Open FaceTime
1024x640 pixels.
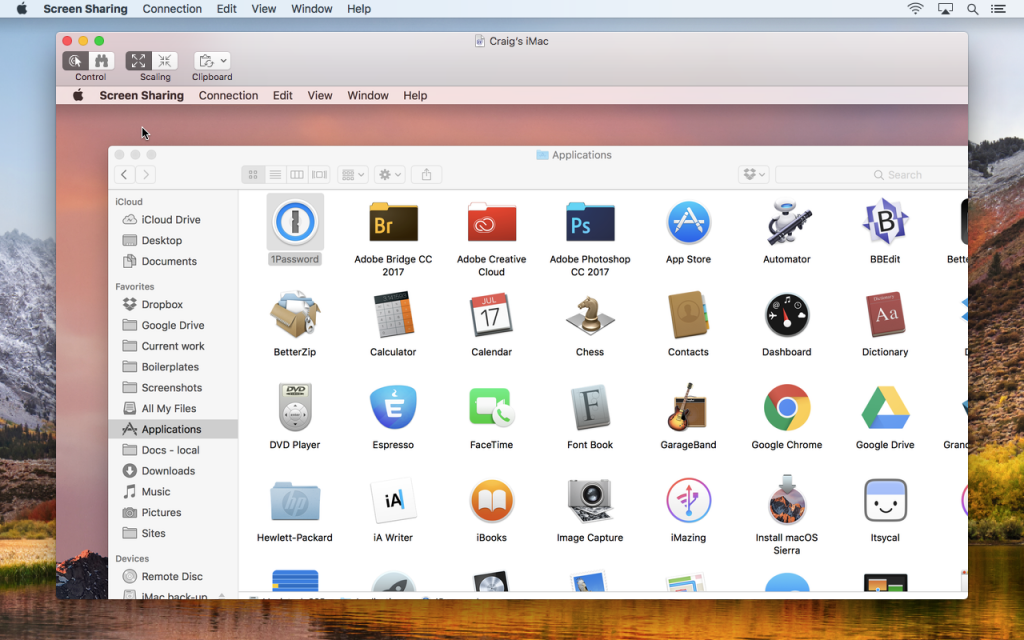point(492,408)
